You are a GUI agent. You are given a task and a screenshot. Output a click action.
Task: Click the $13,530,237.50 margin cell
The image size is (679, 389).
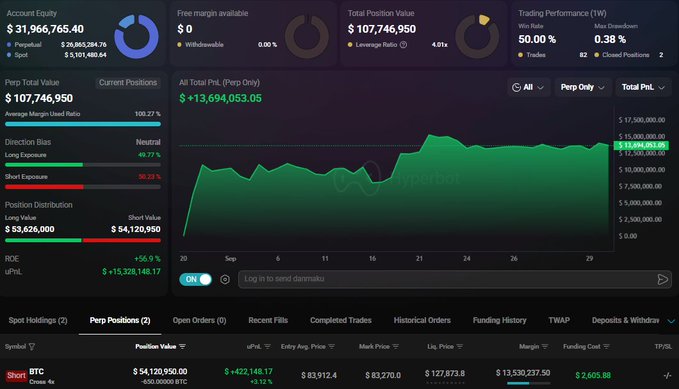click(523, 373)
